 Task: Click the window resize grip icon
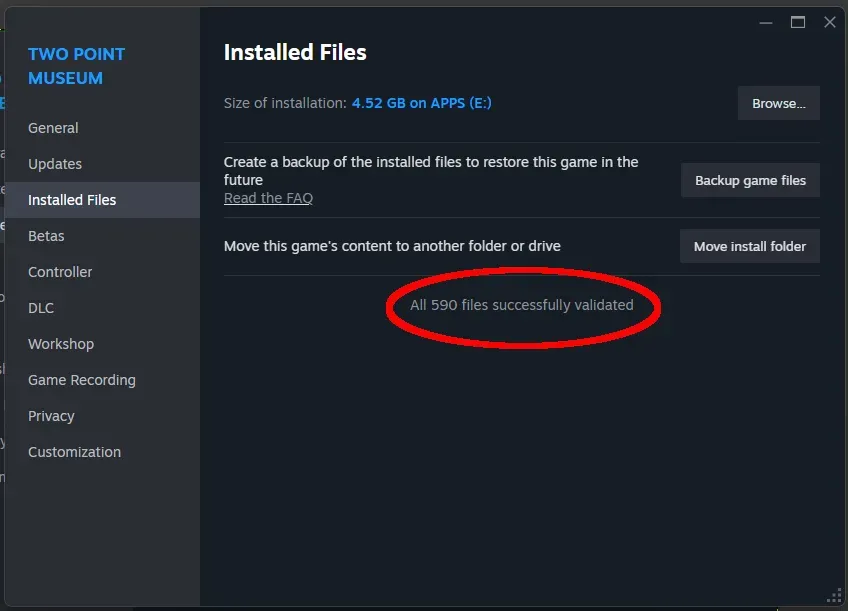834,597
